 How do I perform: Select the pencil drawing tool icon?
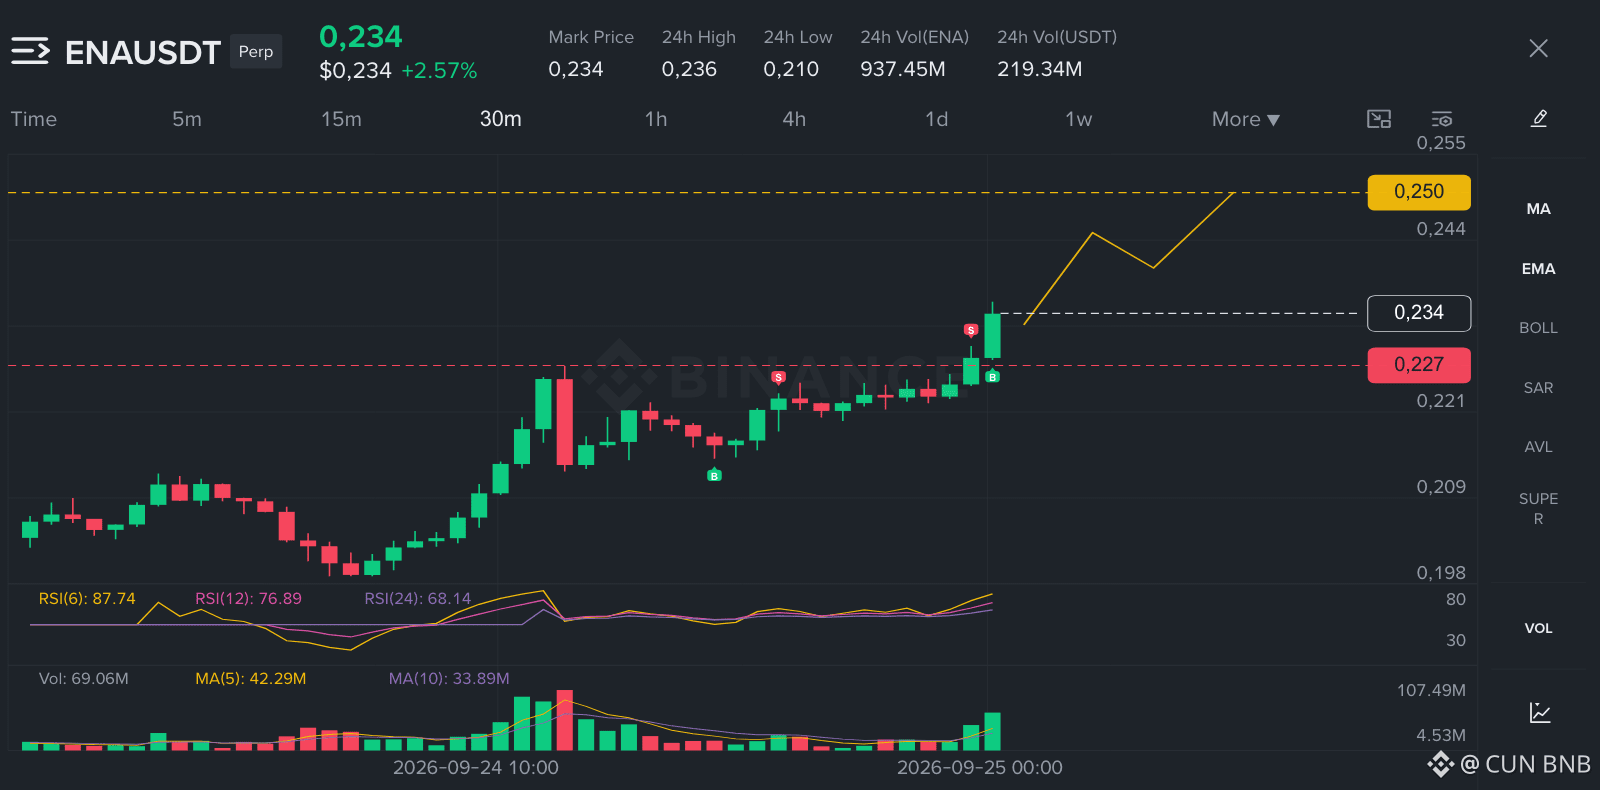tap(1539, 119)
